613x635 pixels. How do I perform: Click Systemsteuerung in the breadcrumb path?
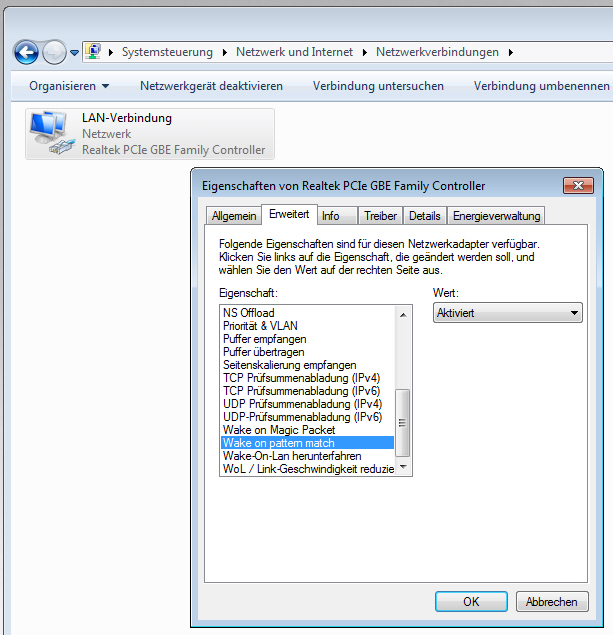click(167, 52)
